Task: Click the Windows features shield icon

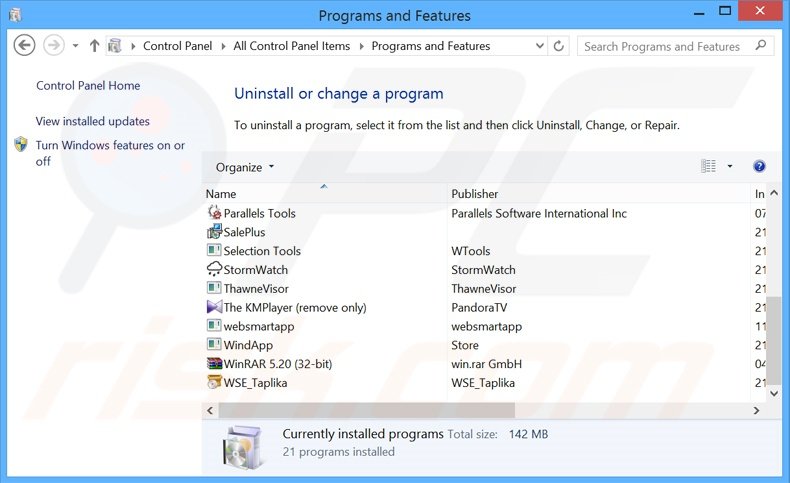Action: tap(21, 145)
